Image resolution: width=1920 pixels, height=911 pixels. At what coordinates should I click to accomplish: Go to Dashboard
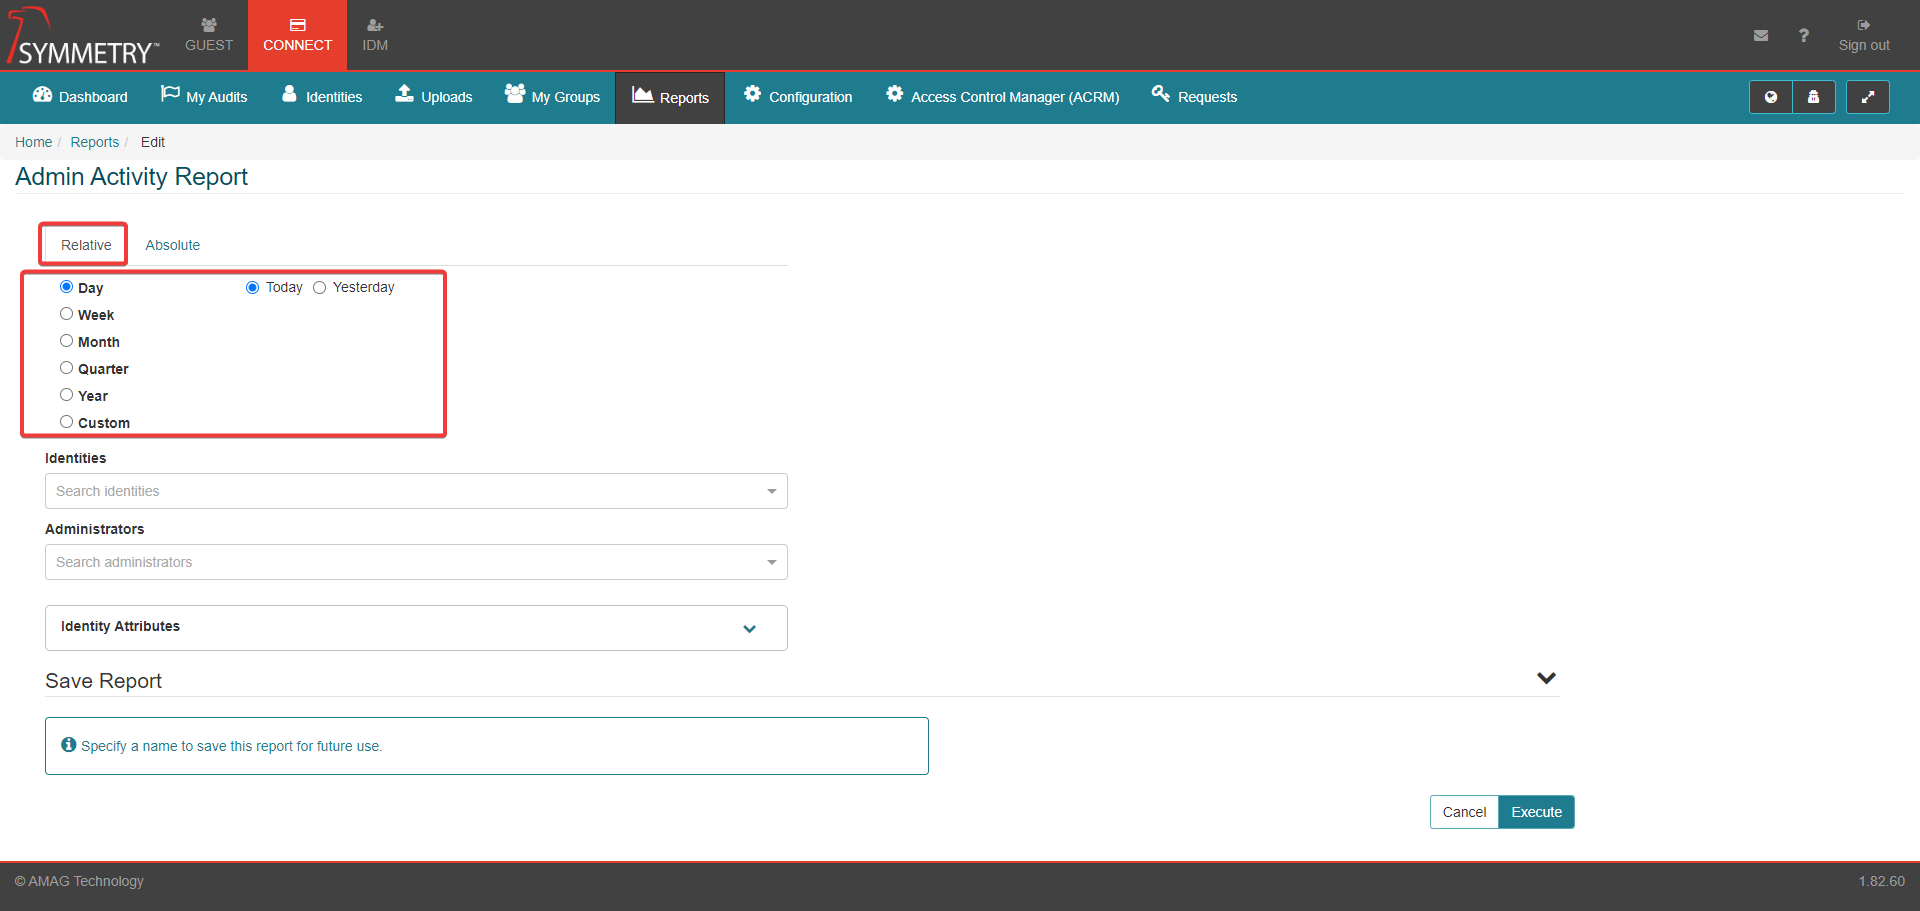pyautogui.click(x=80, y=97)
